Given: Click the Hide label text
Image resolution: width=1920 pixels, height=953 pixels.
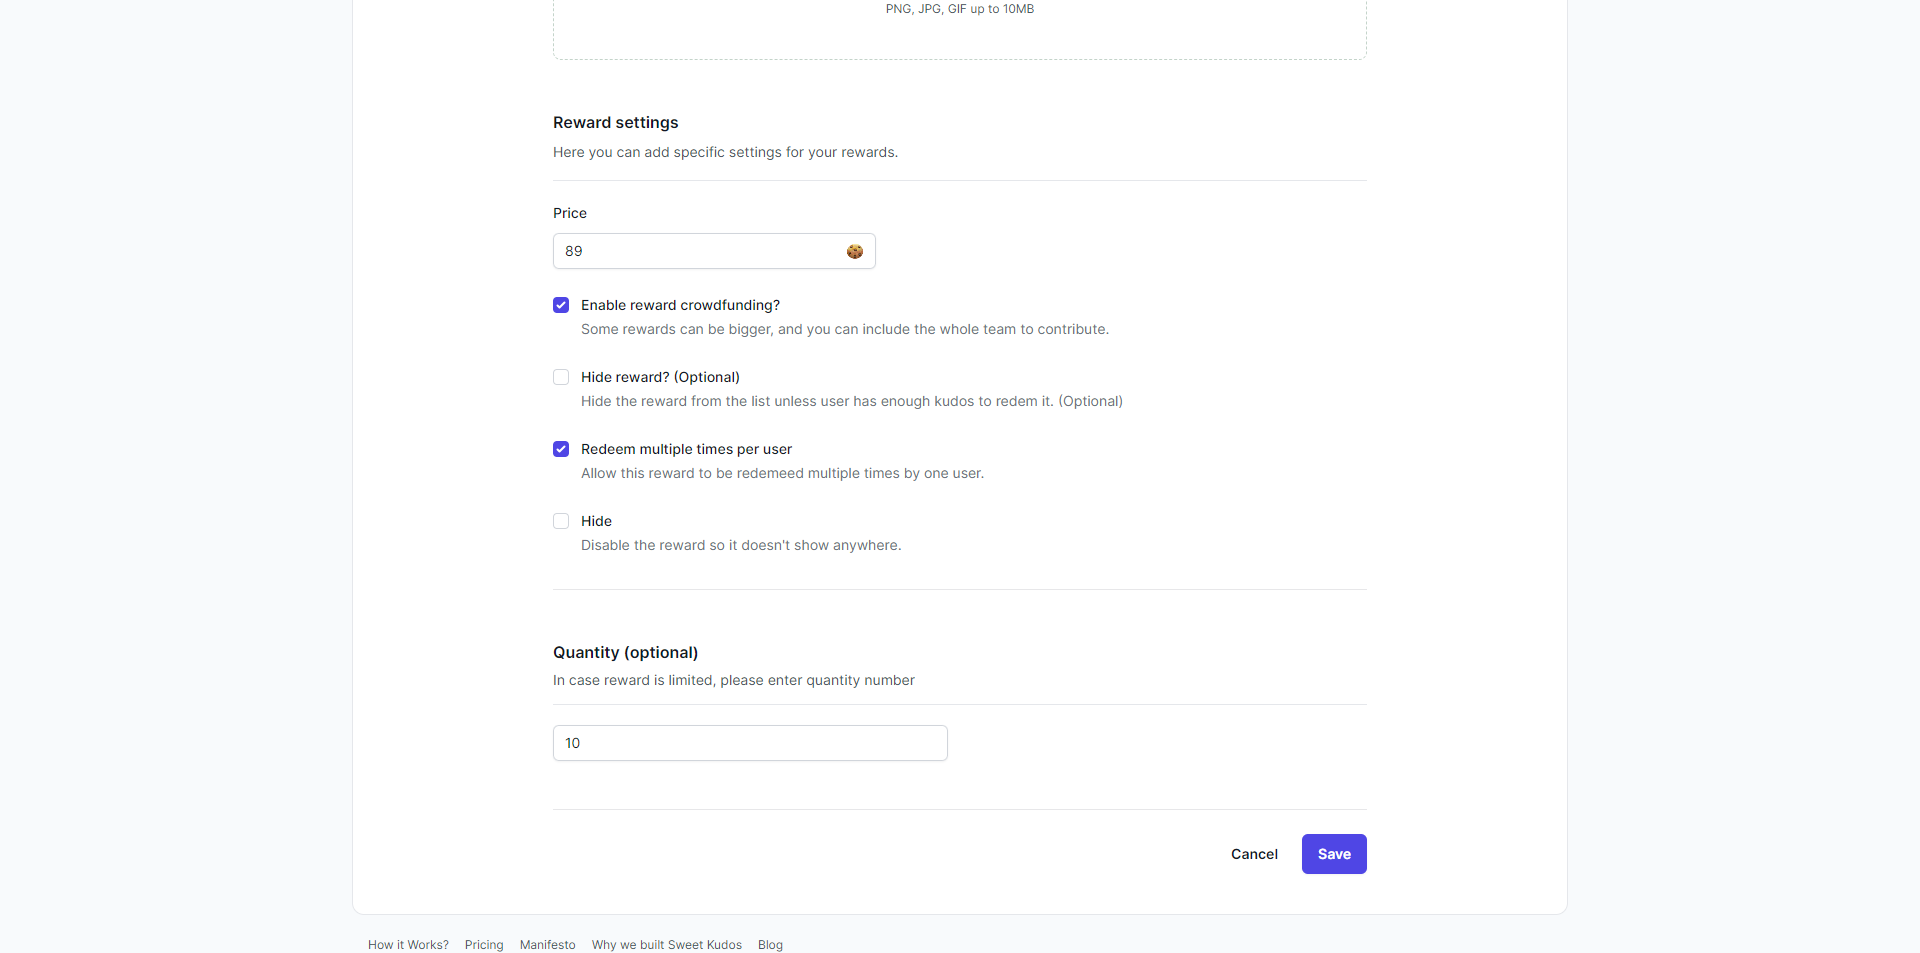Looking at the screenshot, I should [596, 521].
